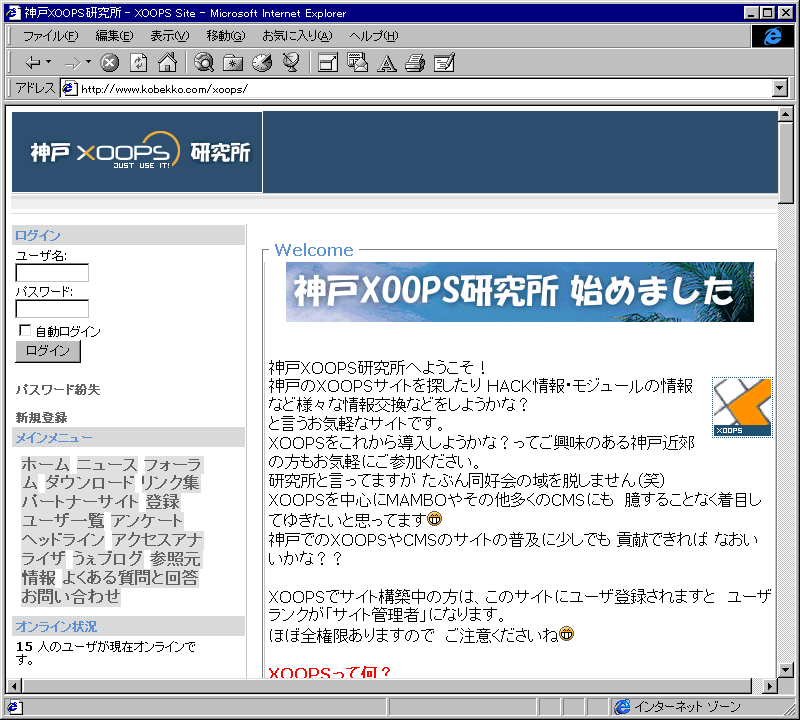Open the ホーム menu link
800x720 pixels.
tap(45, 464)
